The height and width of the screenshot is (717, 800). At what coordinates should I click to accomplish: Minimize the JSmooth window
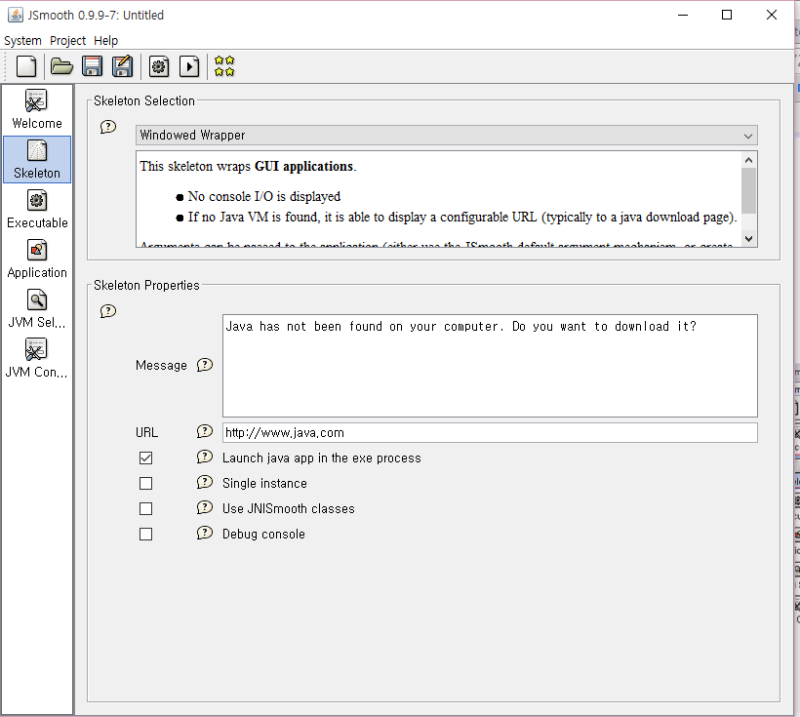click(x=683, y=15)
